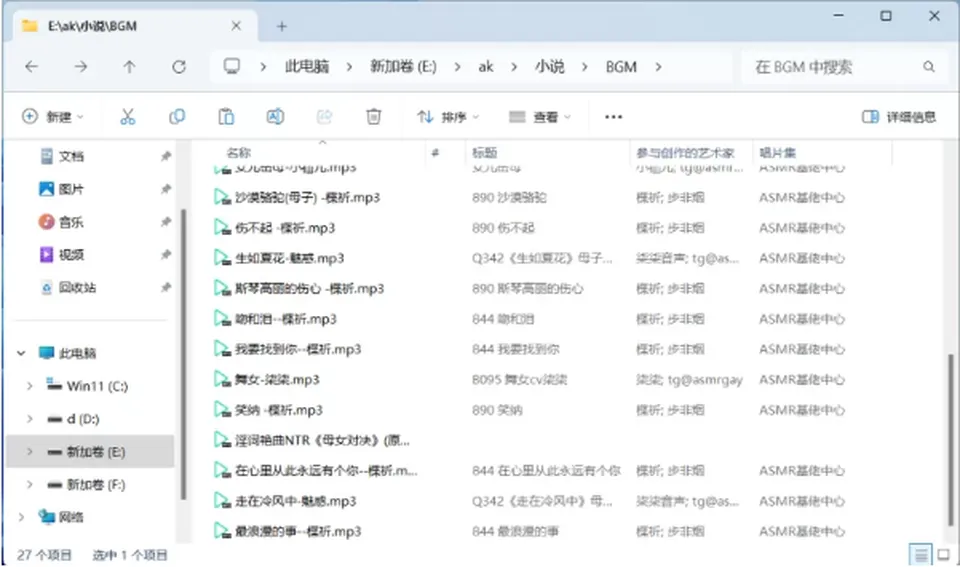Open the three-dot more options menu

point(613,116)
